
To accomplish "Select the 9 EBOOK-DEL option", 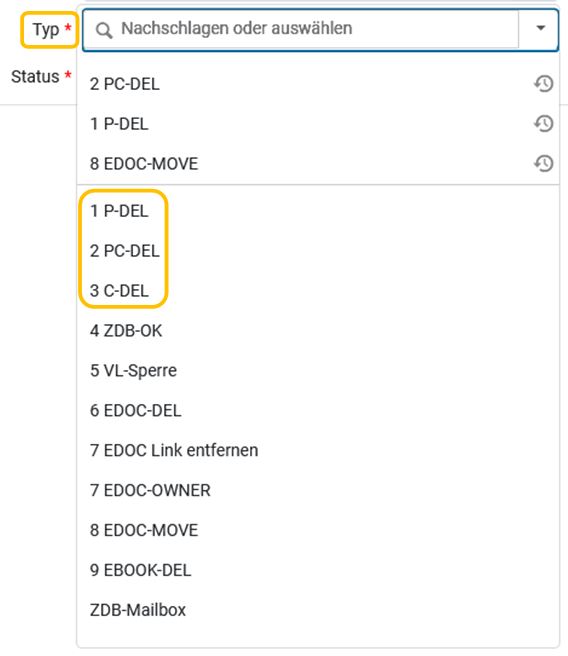I will coord(318,570).
